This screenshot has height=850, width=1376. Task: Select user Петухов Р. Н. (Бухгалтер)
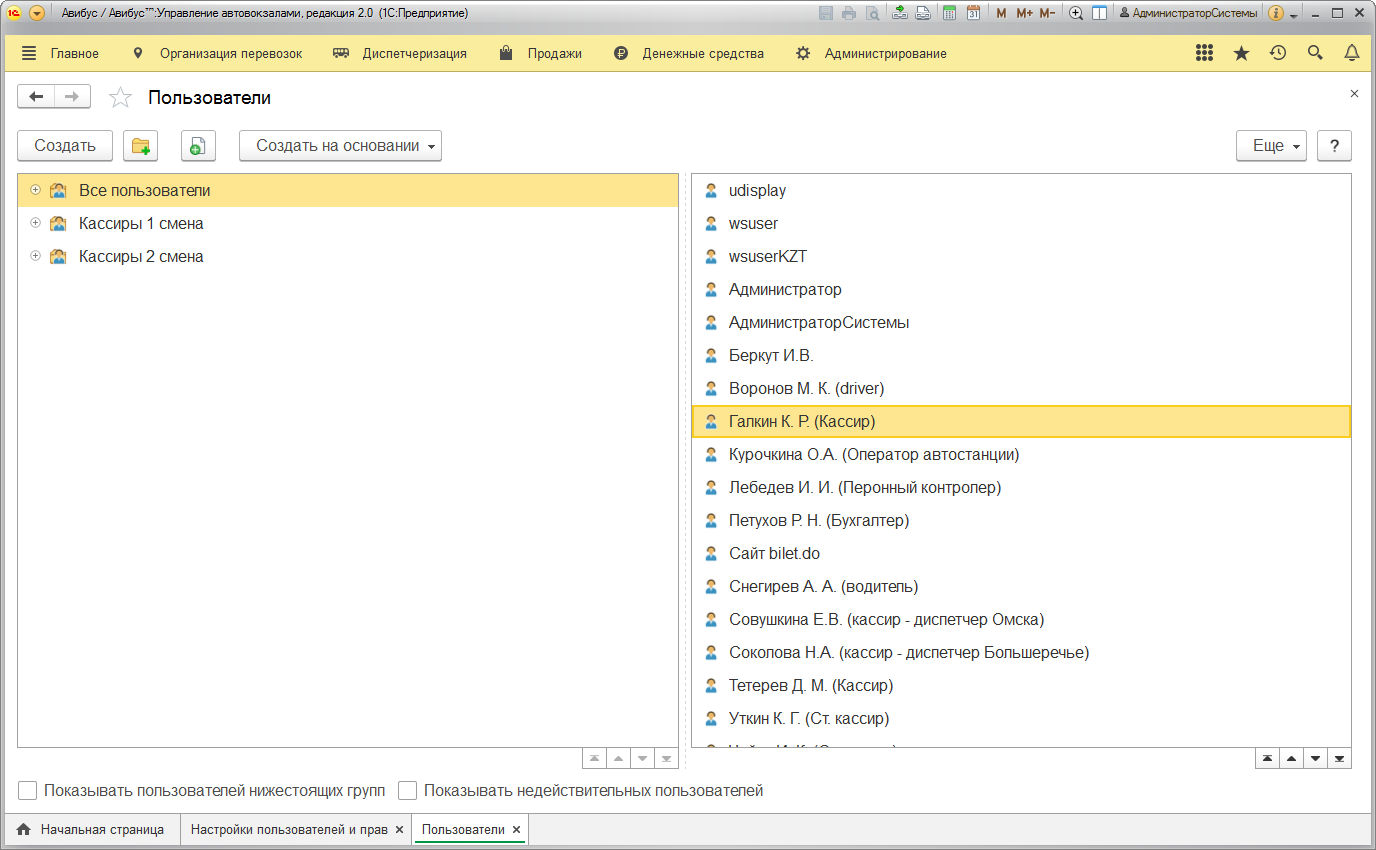coord(818,520)
